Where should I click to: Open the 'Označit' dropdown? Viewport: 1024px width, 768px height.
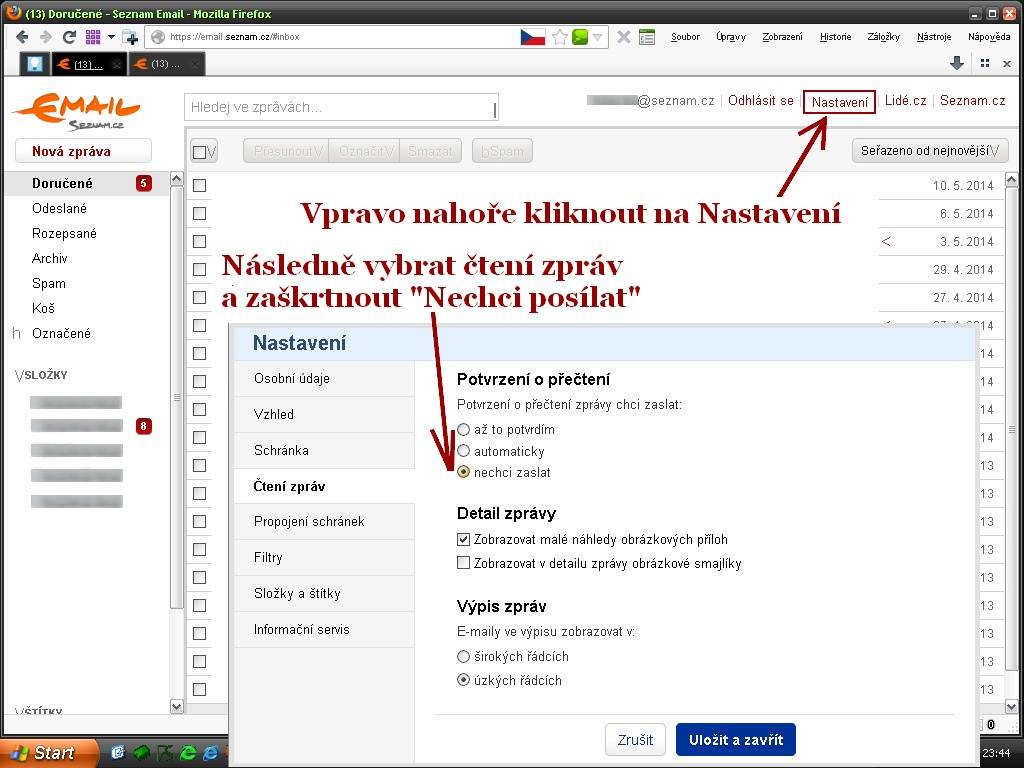(x=364, y=152)
